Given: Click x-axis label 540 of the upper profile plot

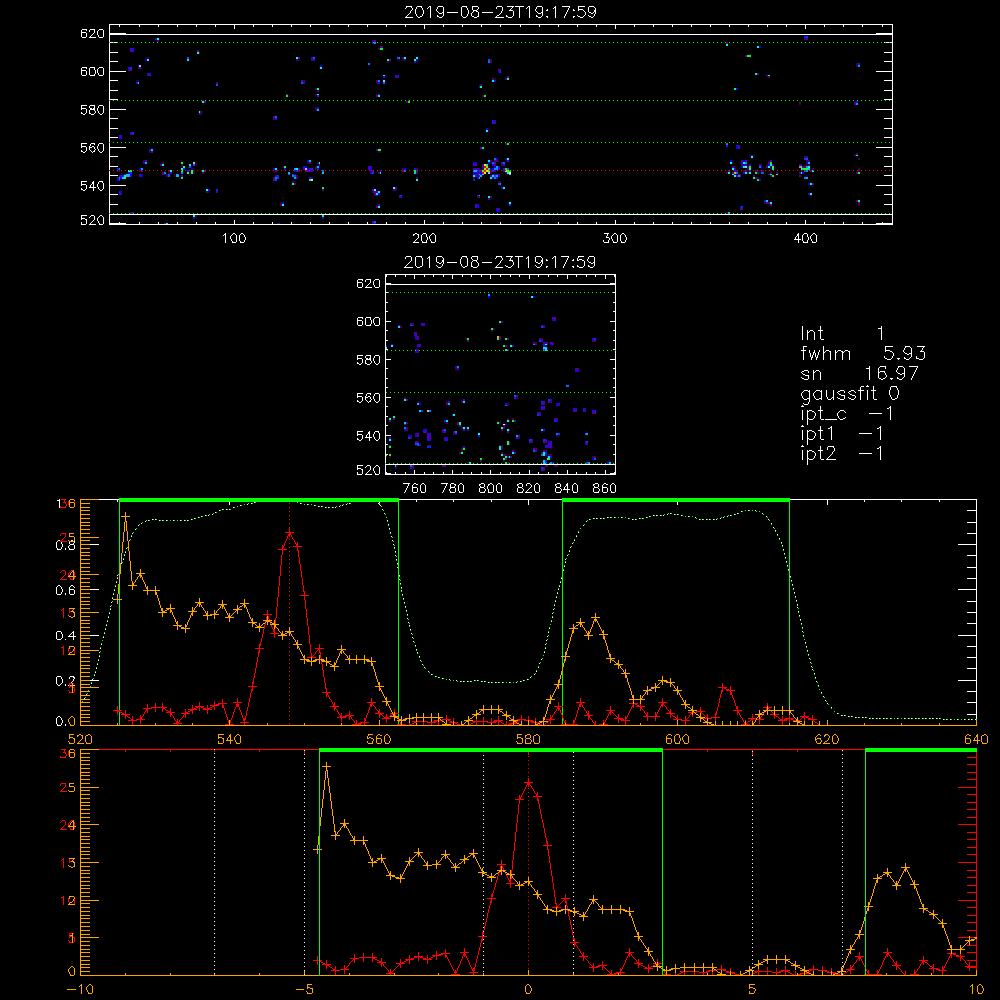Looking at the screenshot, I should point(230,739).
